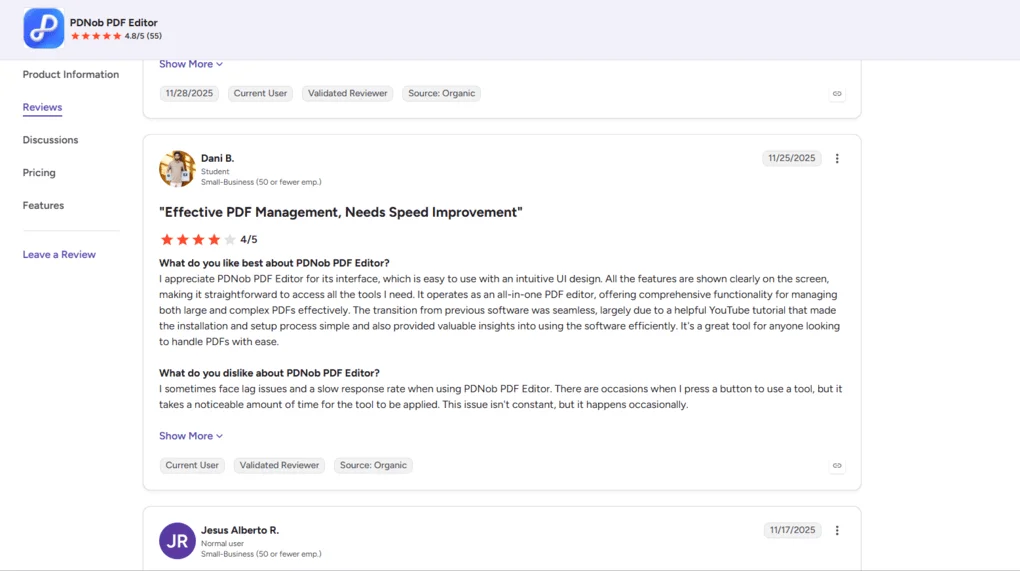Click review title "Effective PDF Management, Needs Speed Improvement"
1020x571 pixels.
pyautogui.click(x=341, y=212)
